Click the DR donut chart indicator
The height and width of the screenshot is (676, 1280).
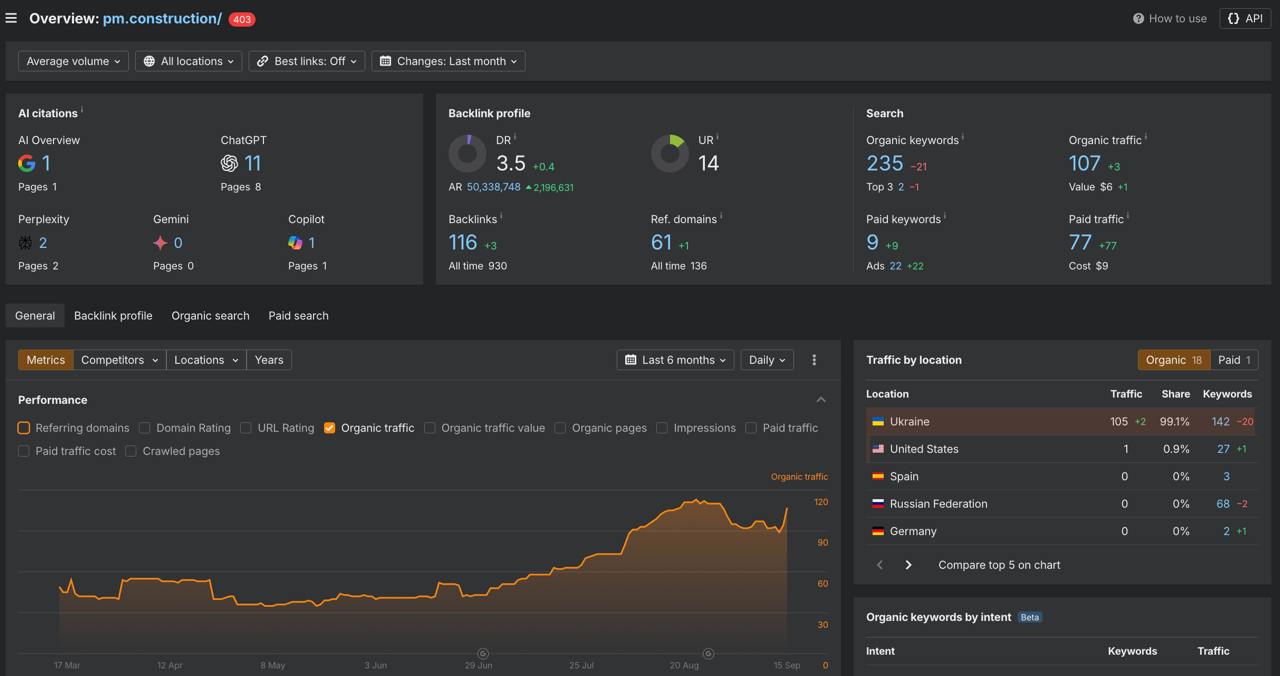point(467,154)
